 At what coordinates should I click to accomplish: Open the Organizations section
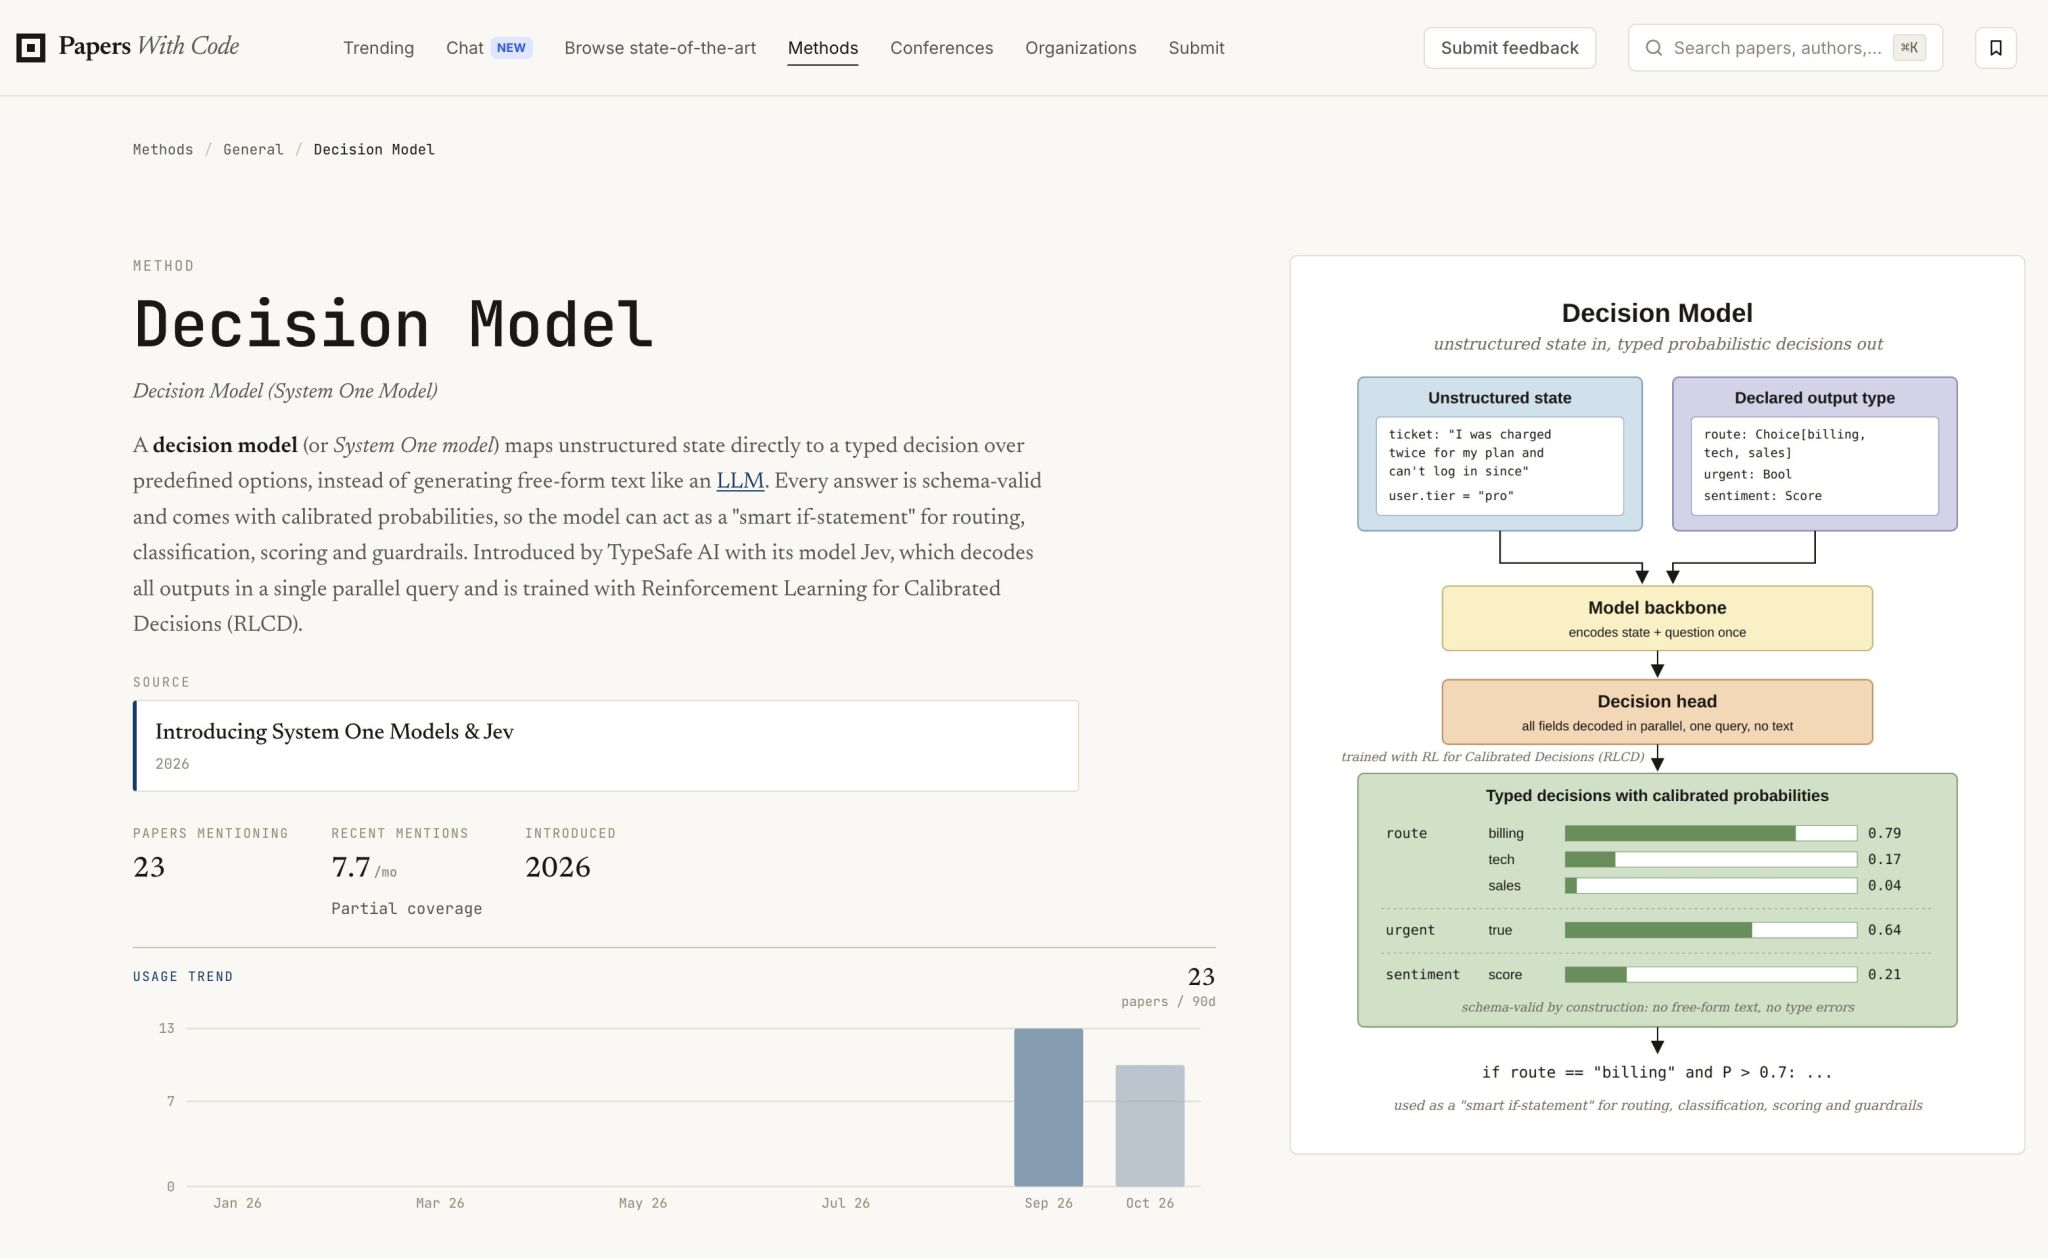point(1080,48)
